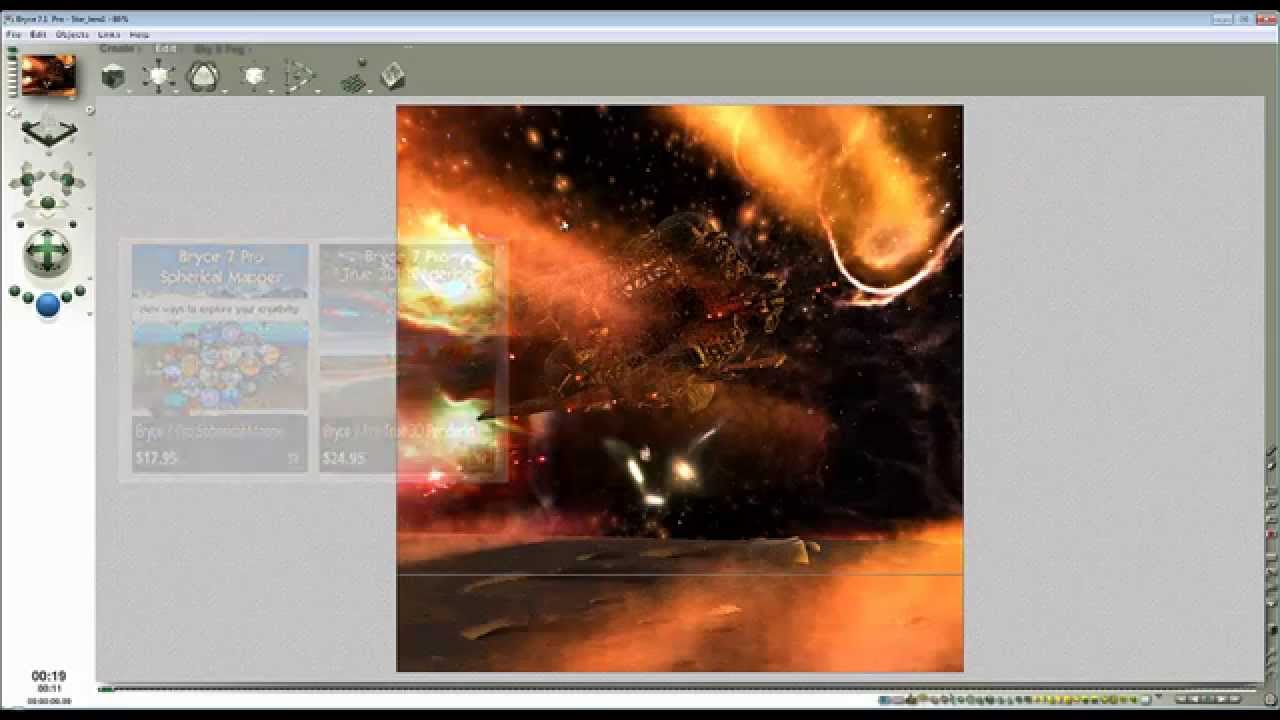The image size is (1280, 720).
Task: Select the Align tool icon
Action: click(298, 76)
